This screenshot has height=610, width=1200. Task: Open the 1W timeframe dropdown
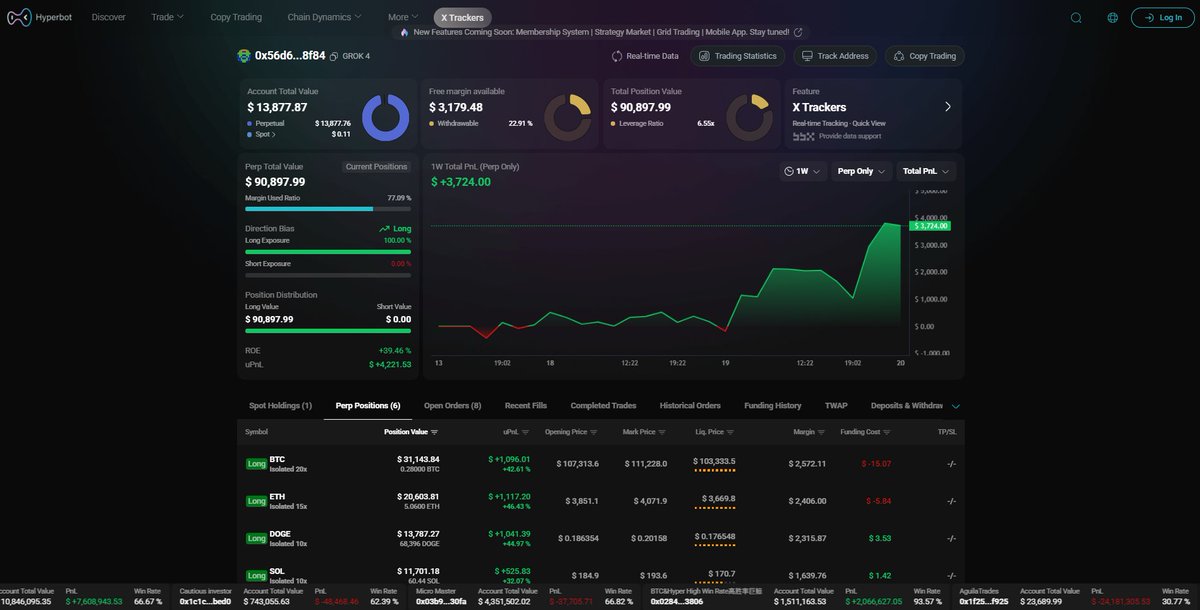point(804,171)
